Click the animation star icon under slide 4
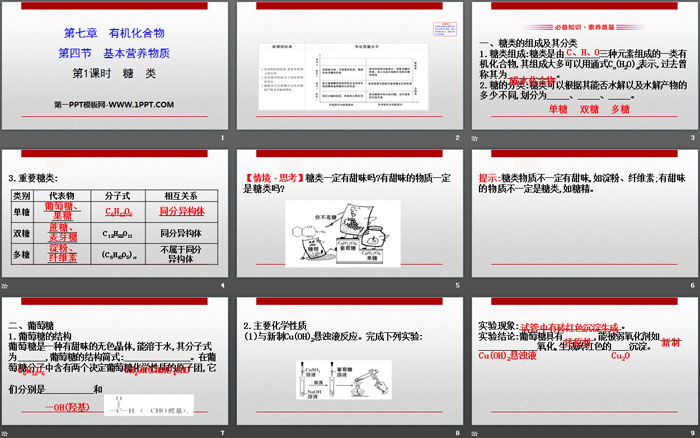The width and height of the screenshot is (700, 438). (x=4, y=286)
